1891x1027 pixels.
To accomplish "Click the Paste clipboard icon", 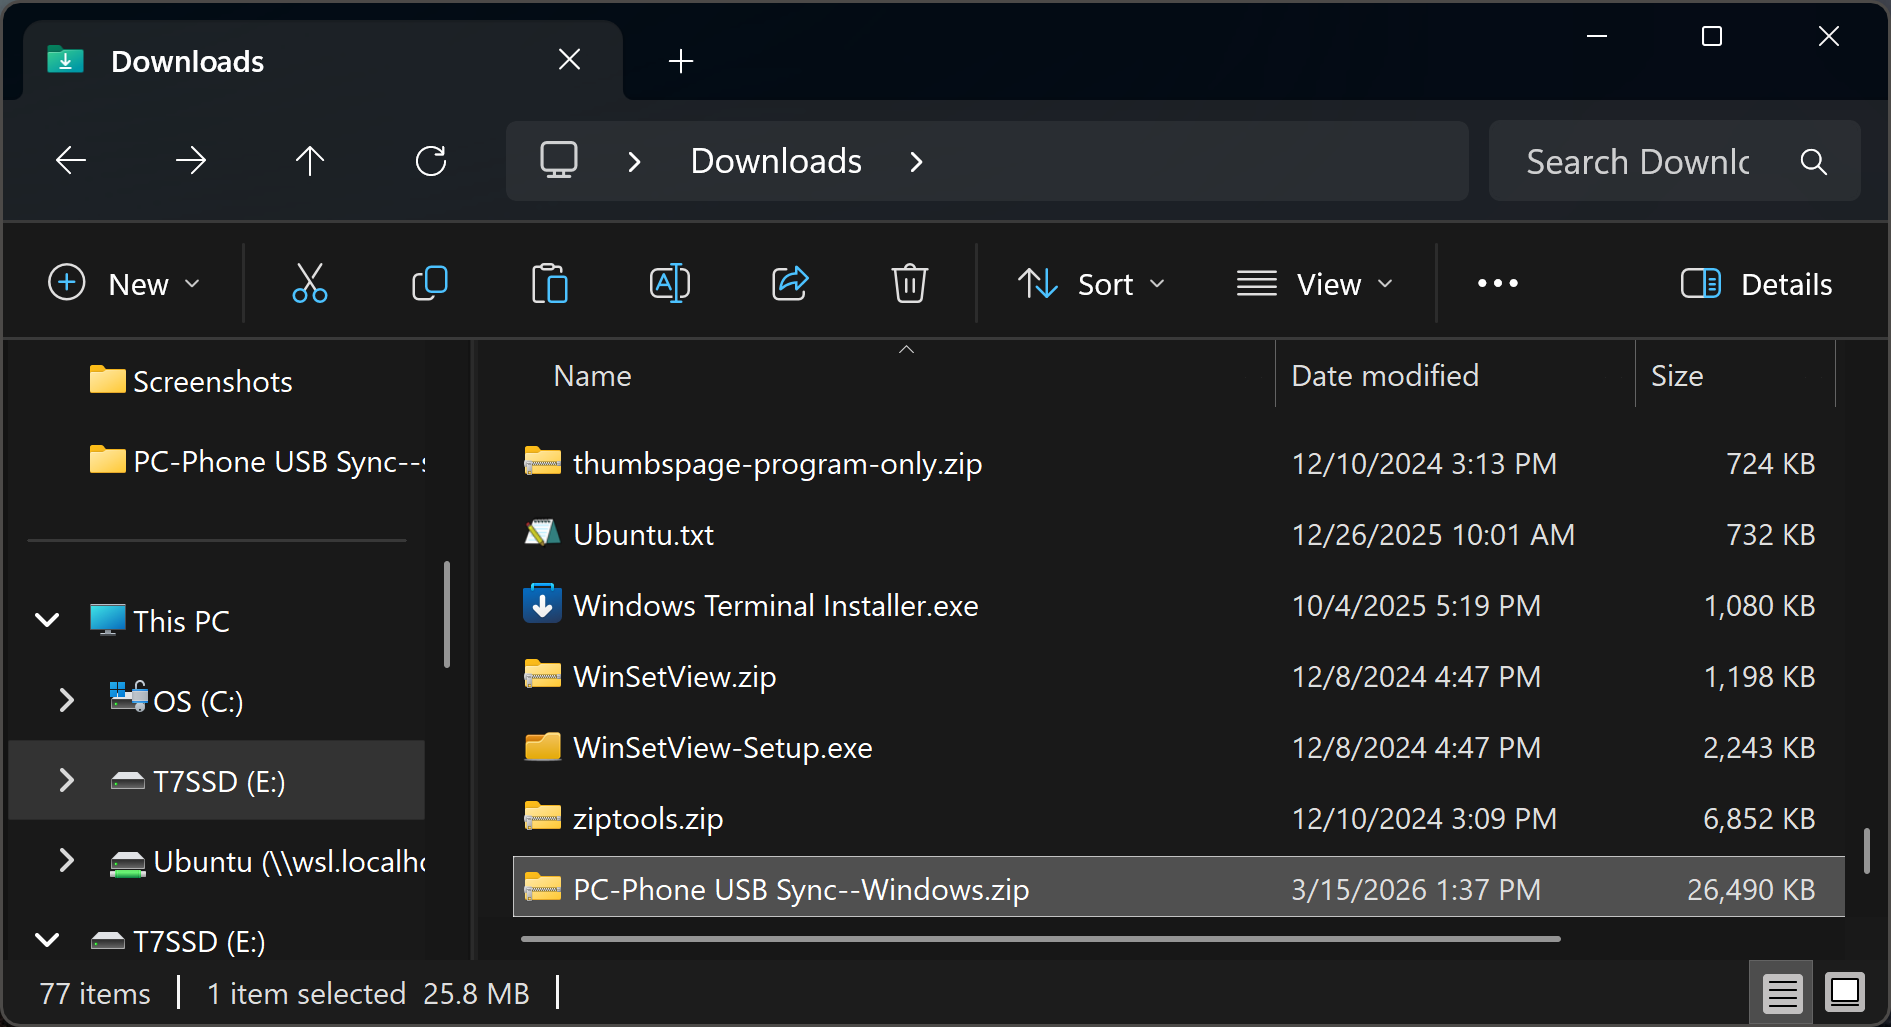I will click(x=549, y=284).
